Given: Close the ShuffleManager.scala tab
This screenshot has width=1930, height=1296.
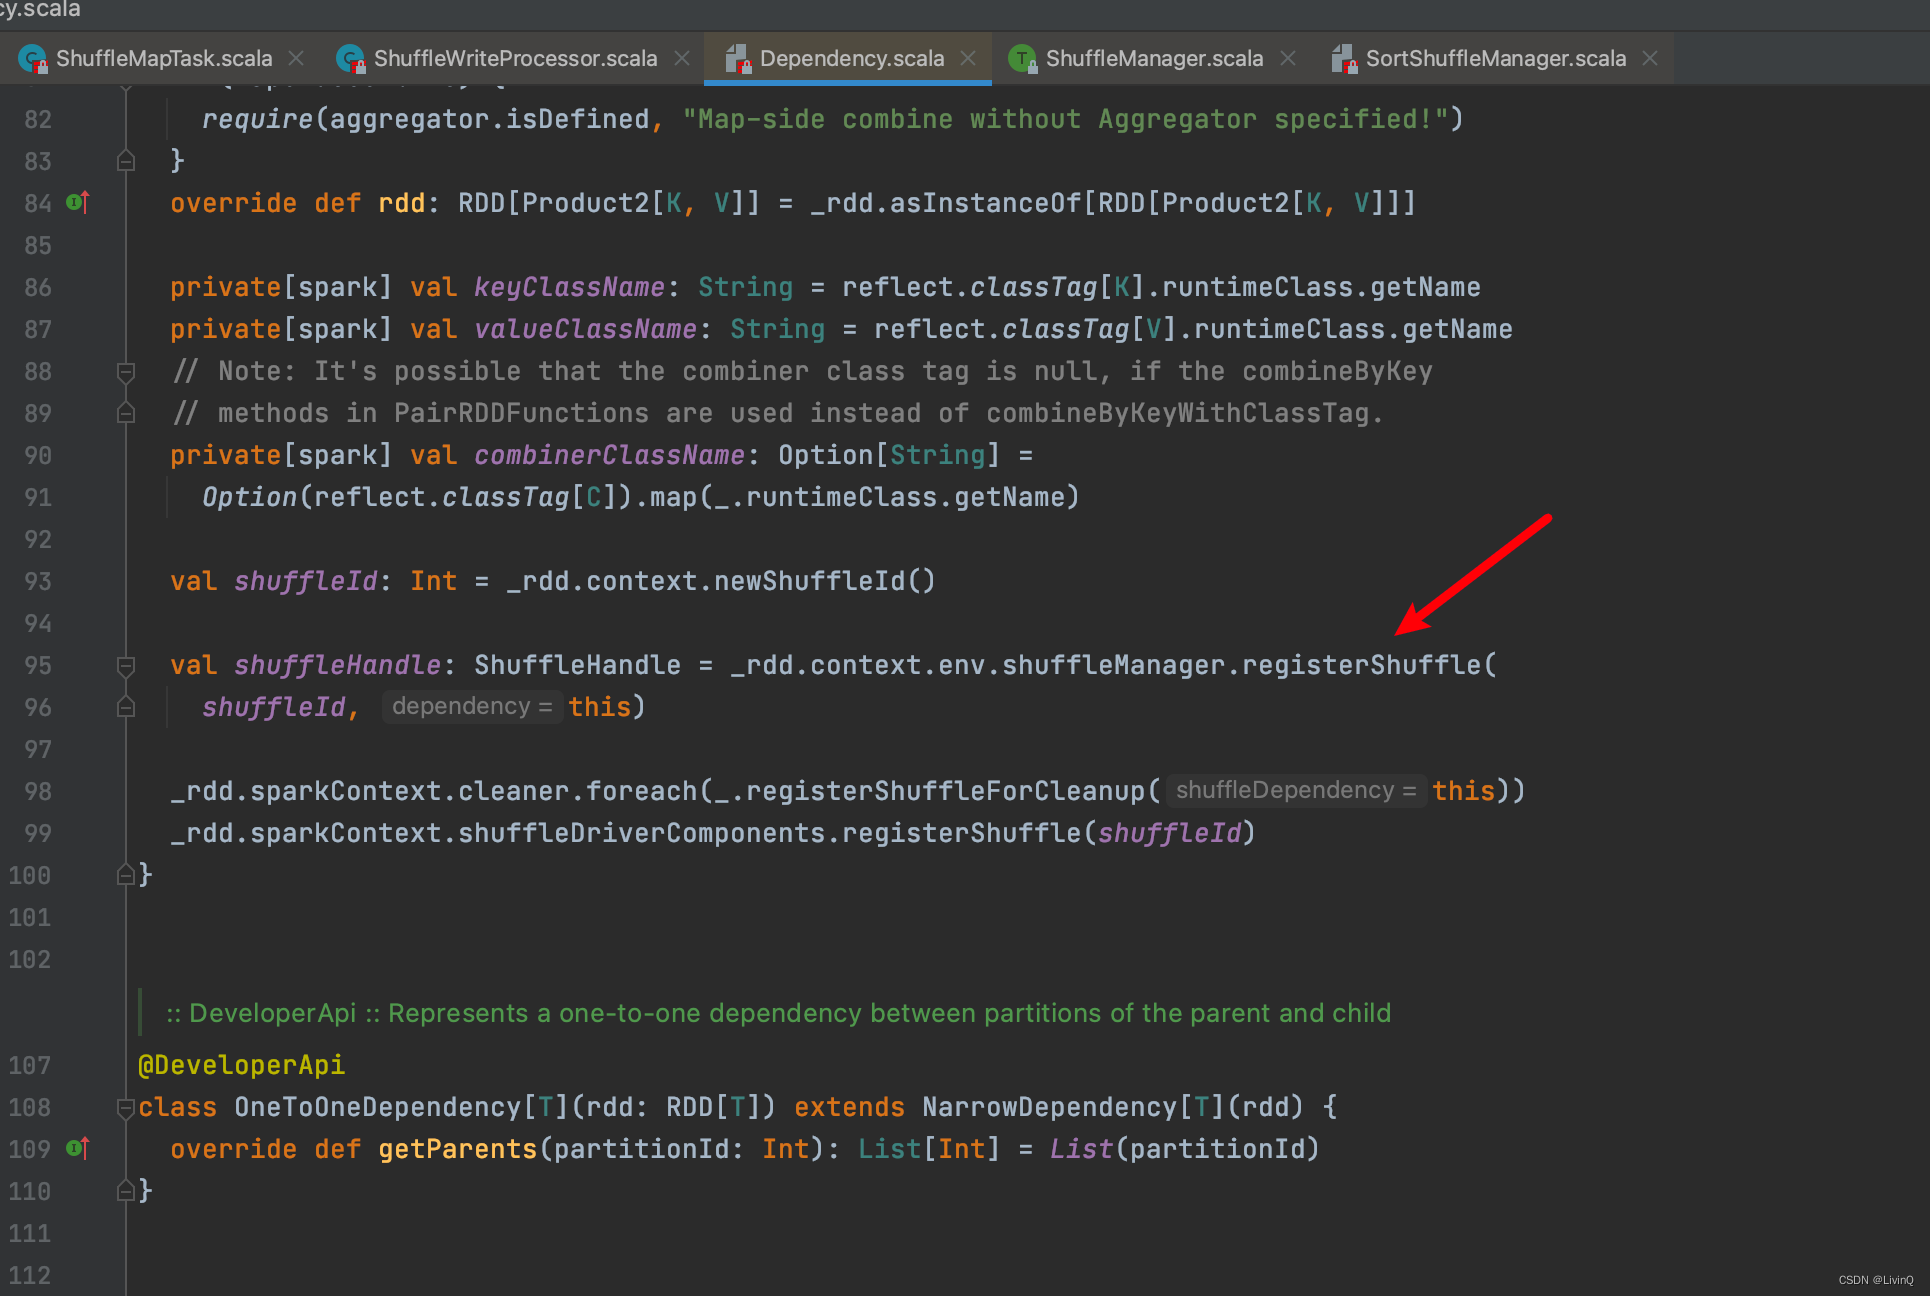Looking at the screenshot, I should 1288,59.
